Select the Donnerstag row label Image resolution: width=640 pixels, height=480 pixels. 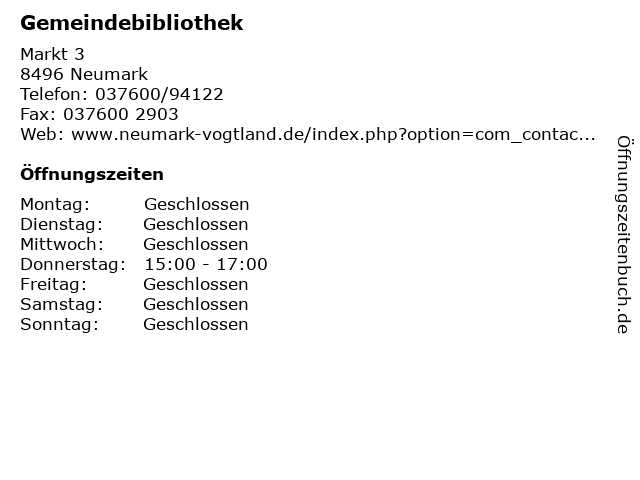pos(73,265)
